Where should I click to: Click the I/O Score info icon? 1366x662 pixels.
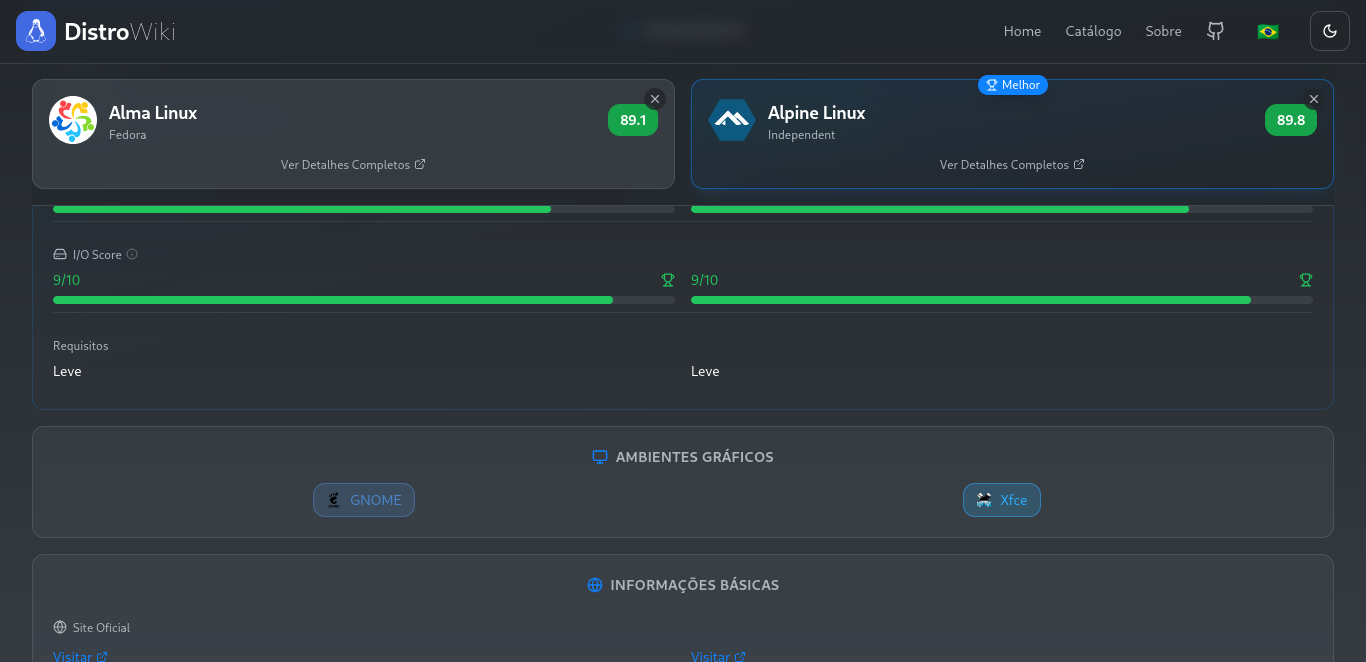click(x=132, y=254)
